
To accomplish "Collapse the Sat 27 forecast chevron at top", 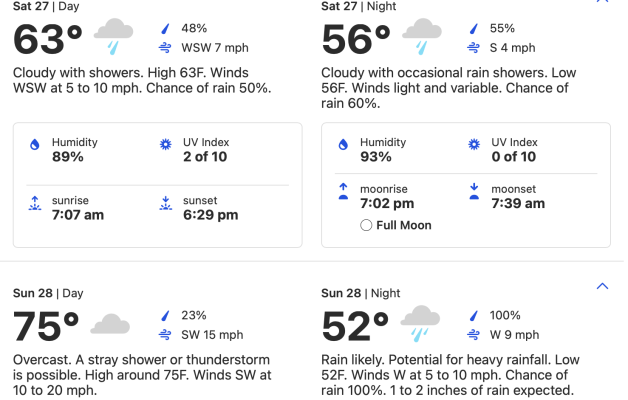I will tap(602, 2).
